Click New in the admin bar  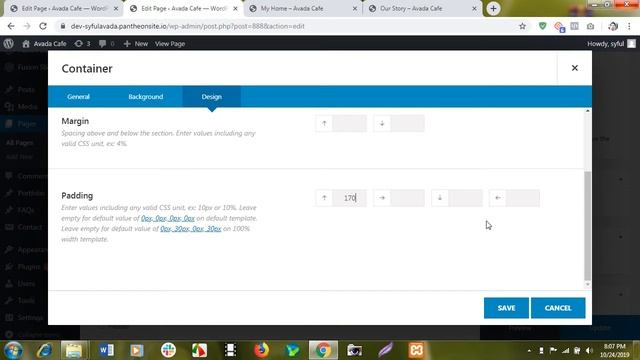[x=136, y=44]
